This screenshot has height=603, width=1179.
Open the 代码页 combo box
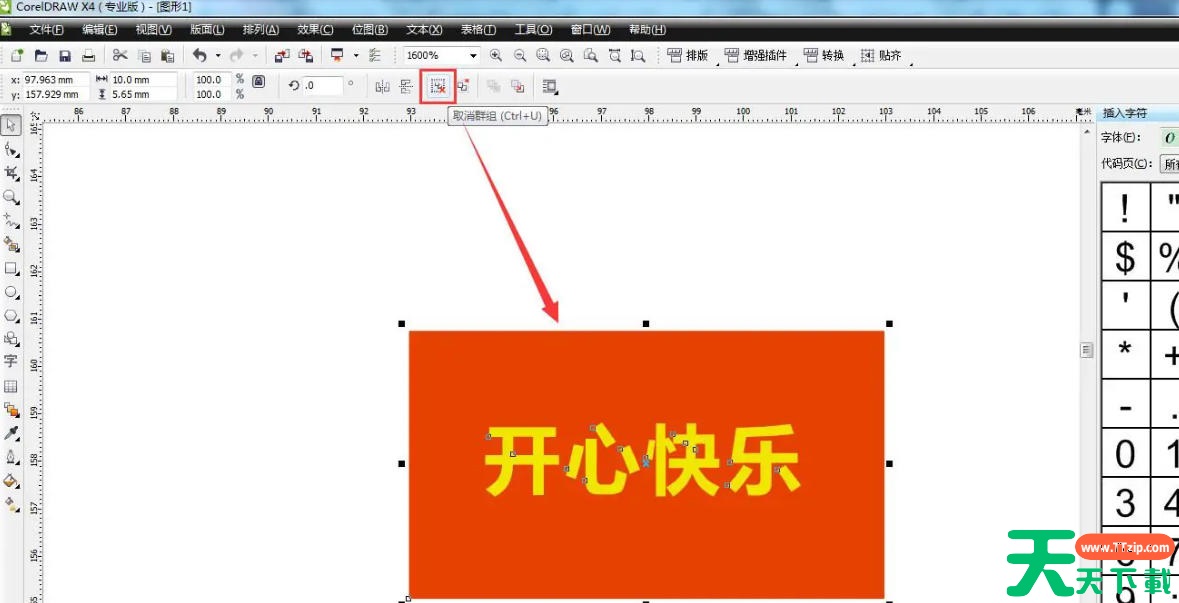click(1168, 164)
